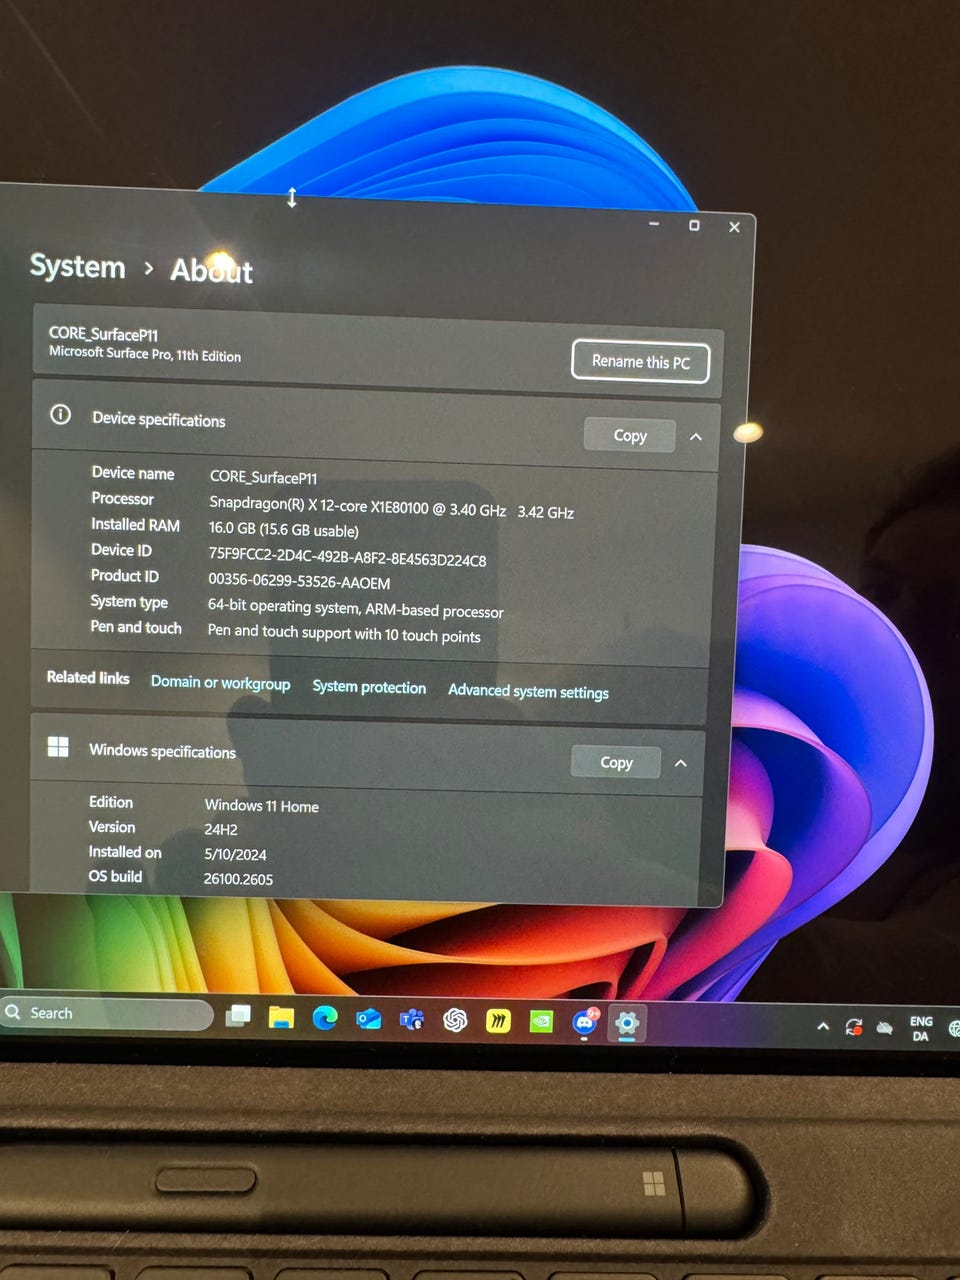Viewport: 960px width, 1280px height.
Task: Open File Explorer from the taskbar
Action: tap(281, 1017)
